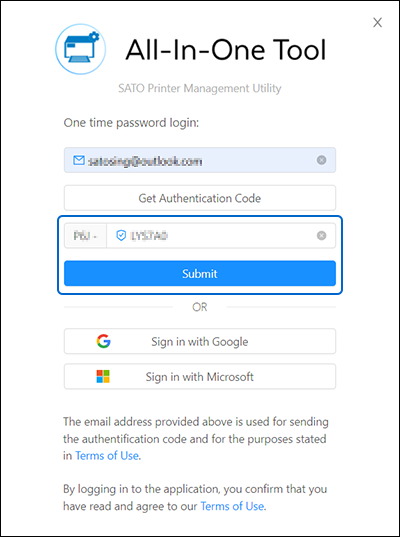
Task: Click the One time password login label
Action: point(131,123)
